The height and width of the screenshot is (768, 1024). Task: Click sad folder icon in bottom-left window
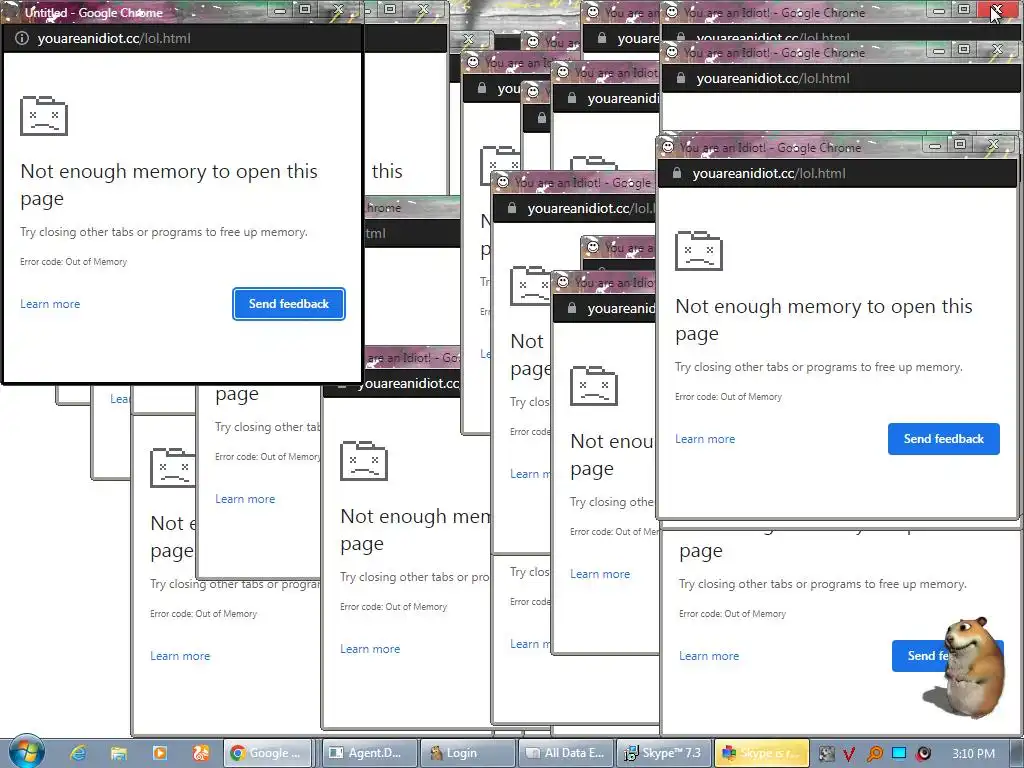[172, 468]
